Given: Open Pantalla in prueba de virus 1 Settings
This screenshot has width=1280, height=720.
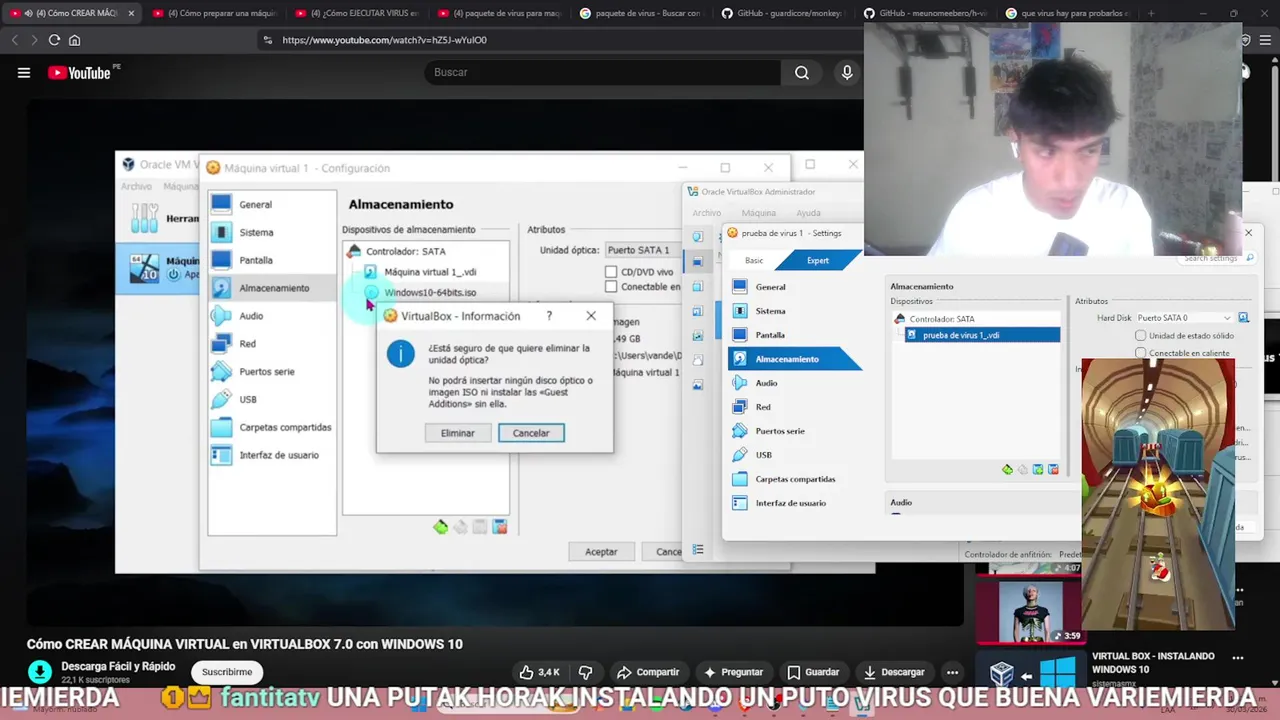Looking at the screenshot, I should click(x=770, y=335).
